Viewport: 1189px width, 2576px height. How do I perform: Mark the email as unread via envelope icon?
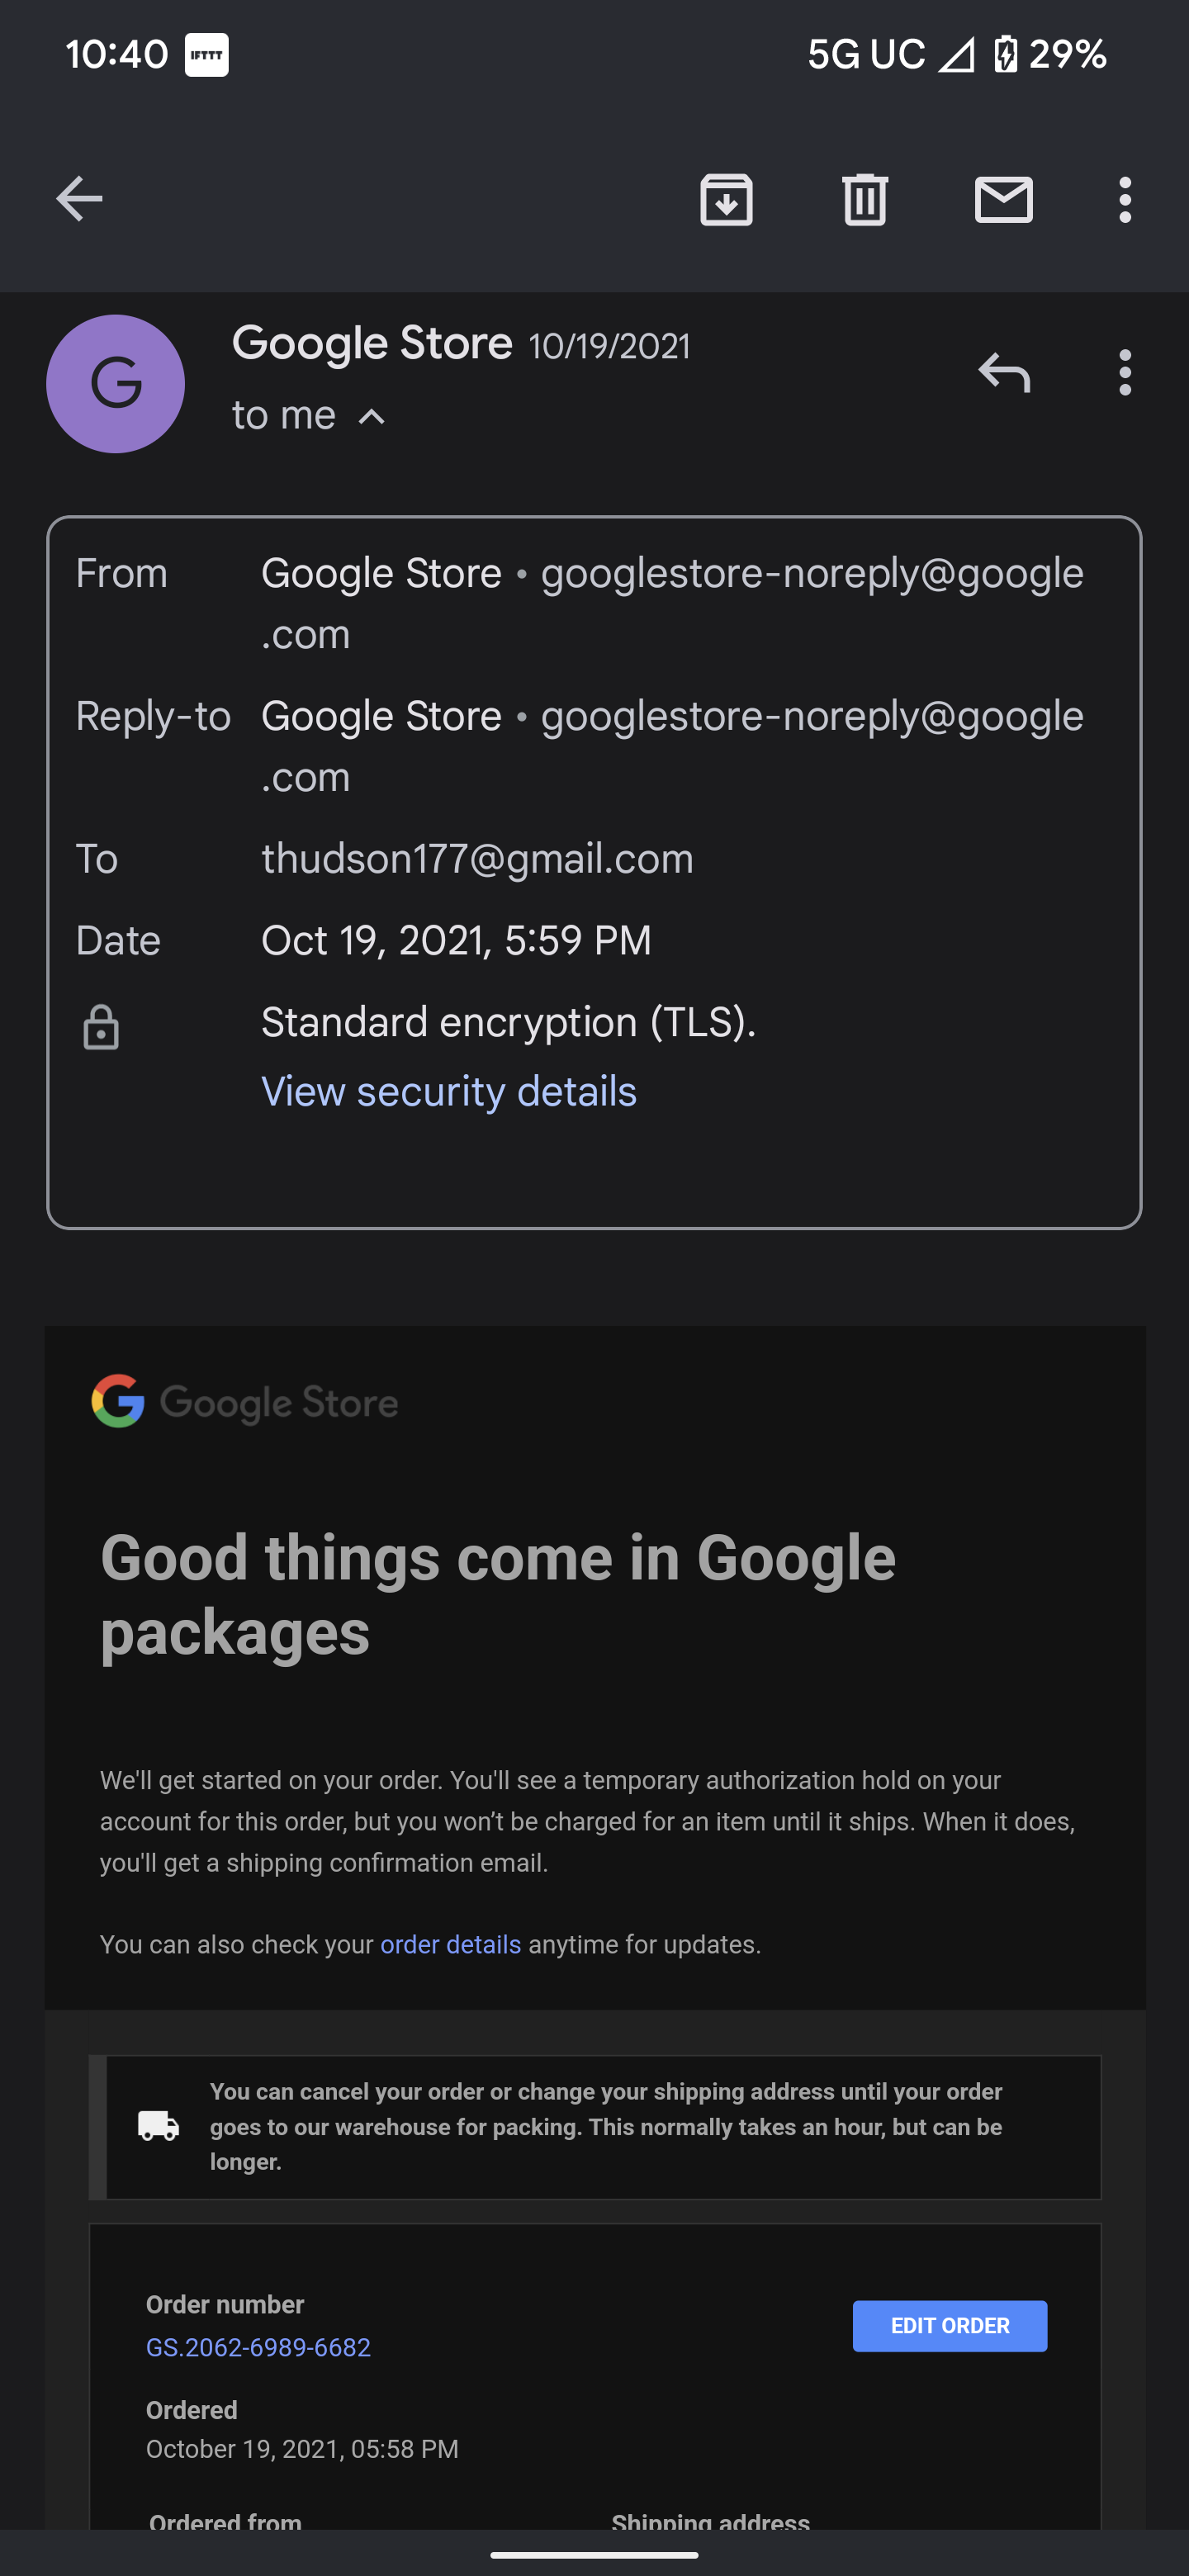pyautogui.click(x=1003, y=198)
